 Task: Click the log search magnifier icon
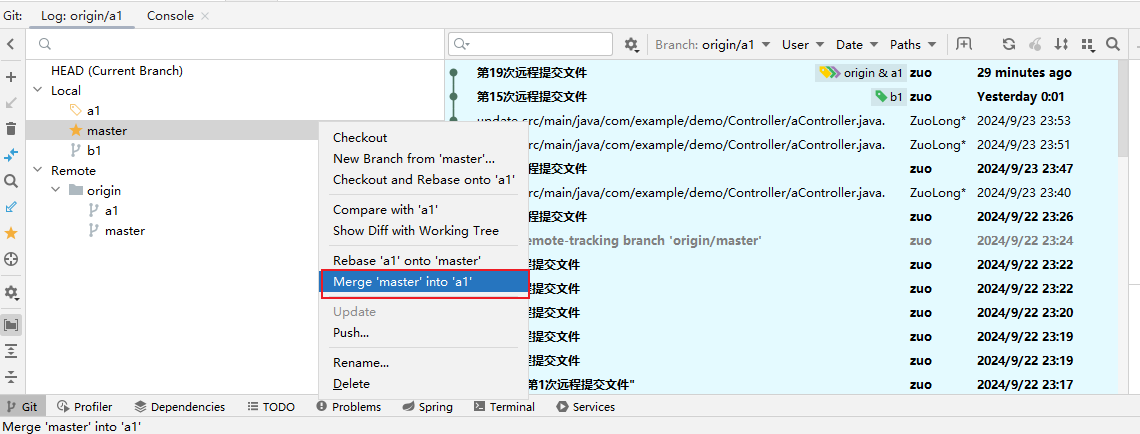[1113, 44]
